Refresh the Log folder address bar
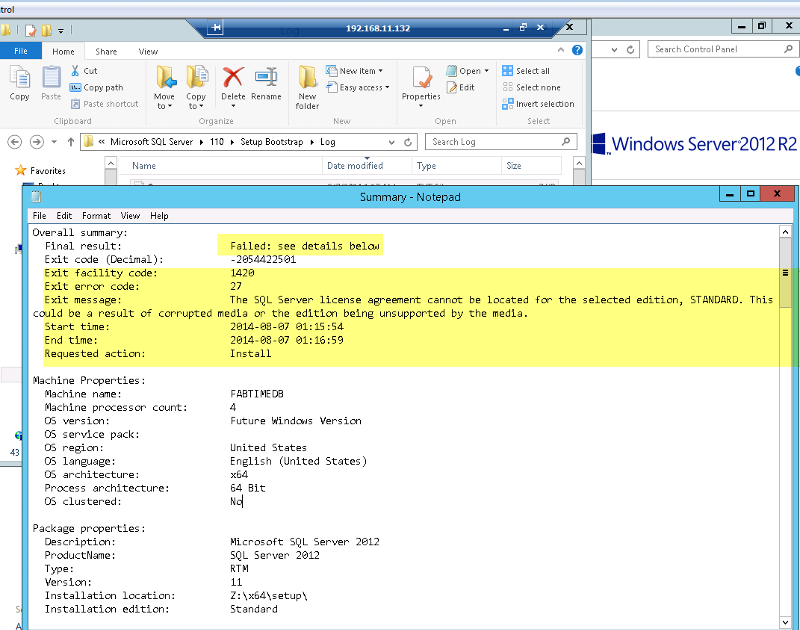Viewport: 800px width, 630px height. [408, 142]
